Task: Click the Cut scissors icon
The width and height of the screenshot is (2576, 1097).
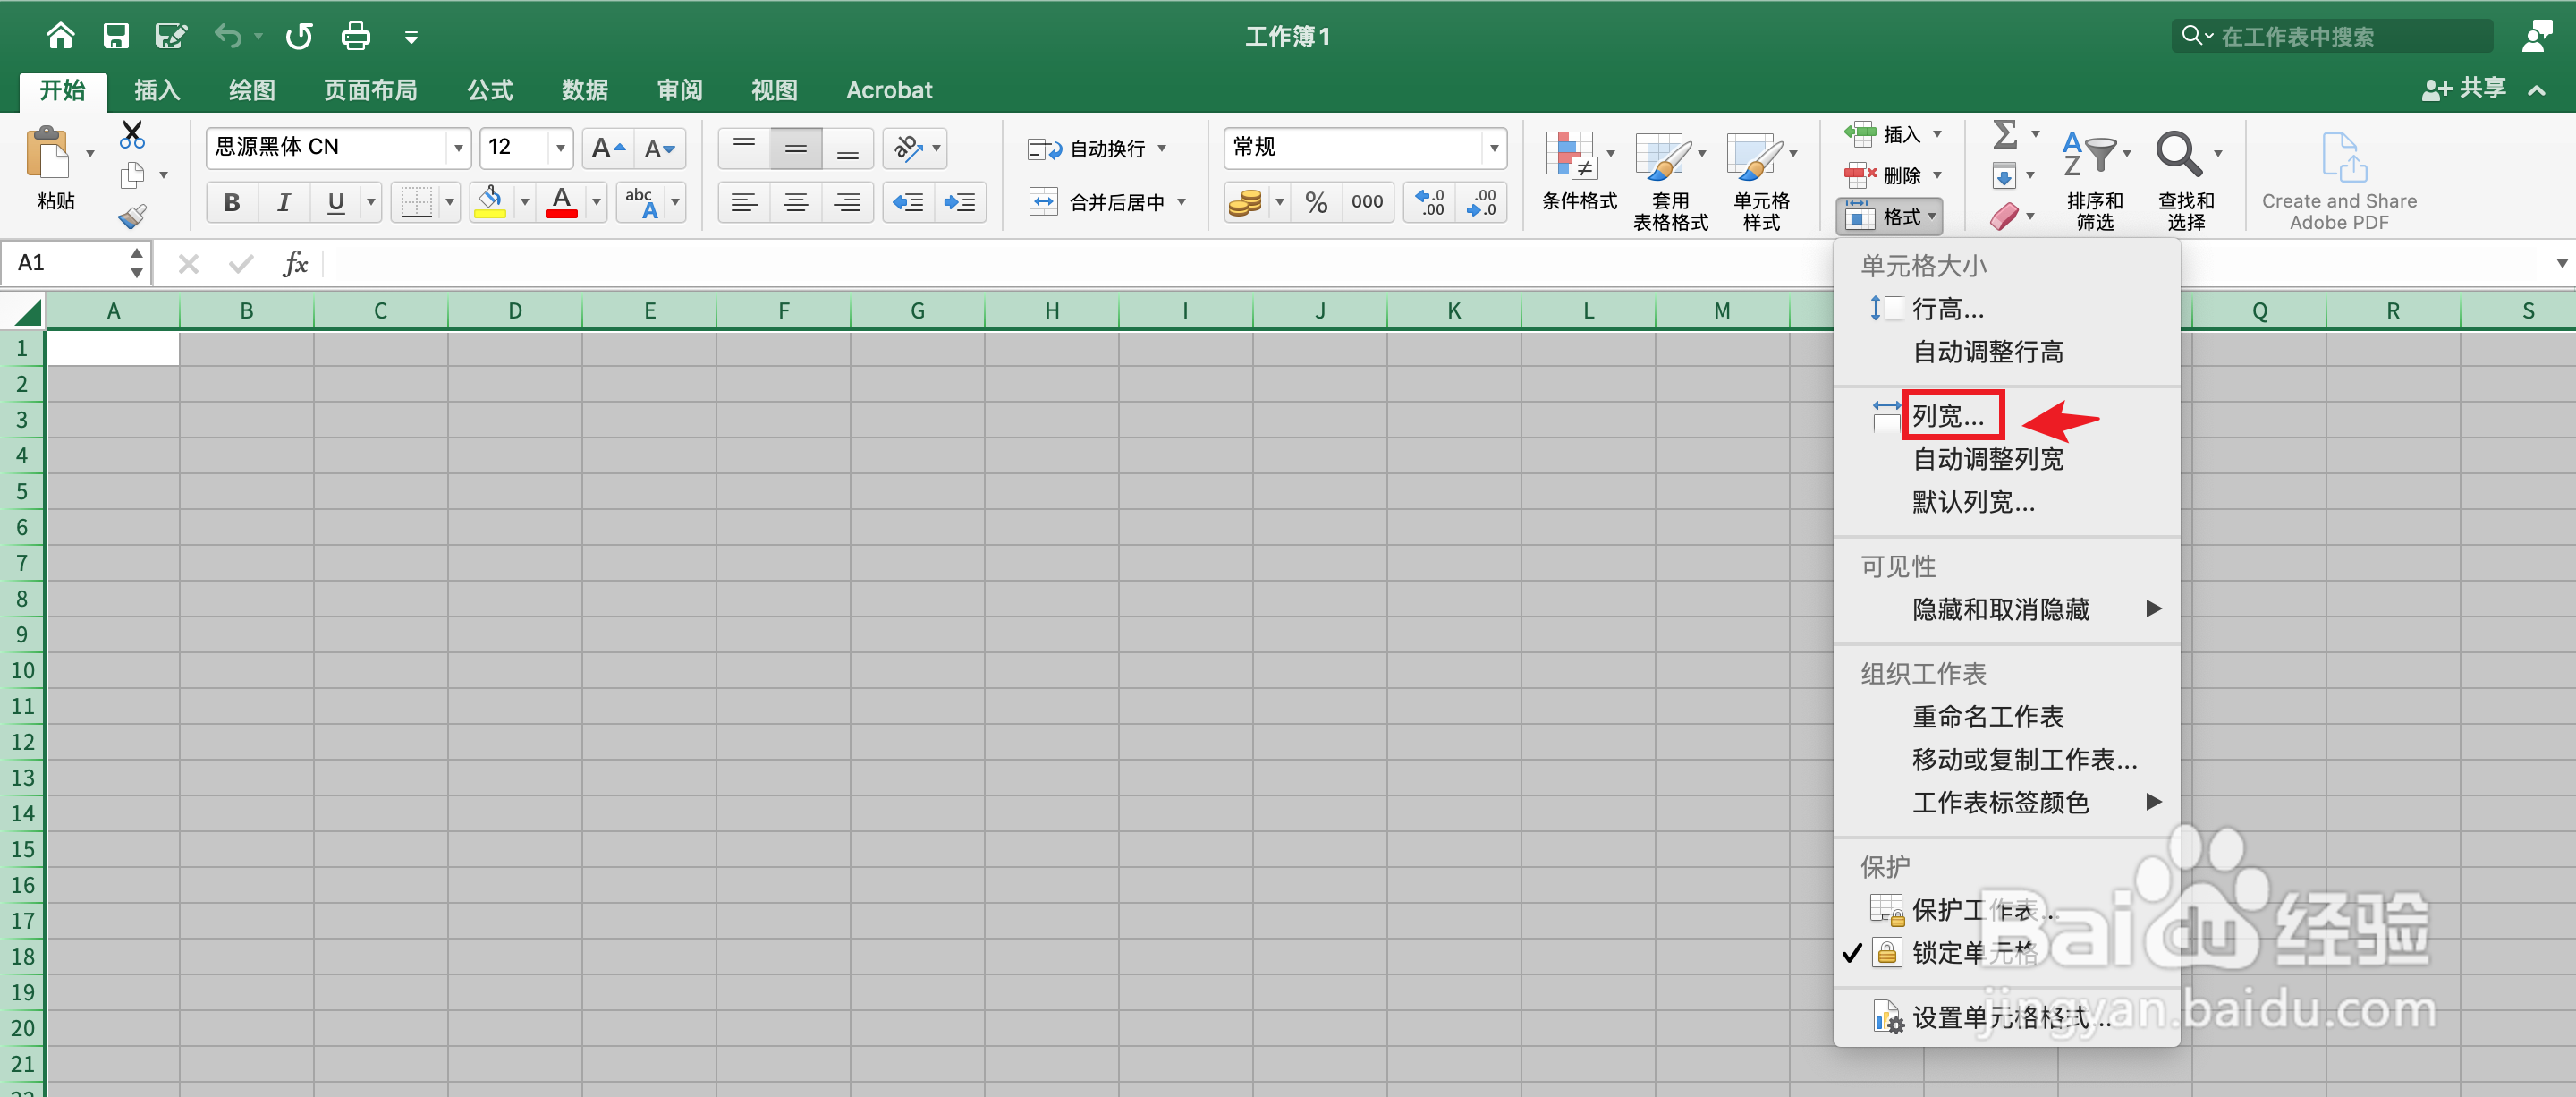Action: (132, 134)
